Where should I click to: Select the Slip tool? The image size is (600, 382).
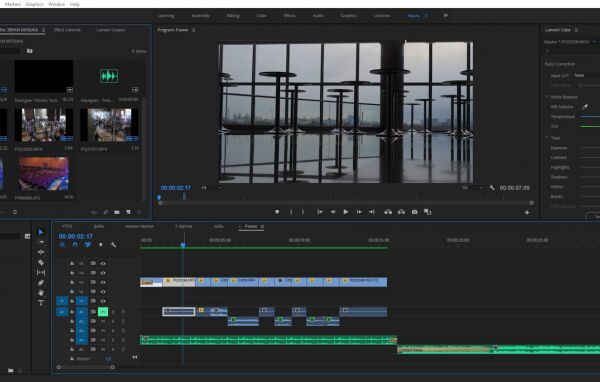[41, 273]
